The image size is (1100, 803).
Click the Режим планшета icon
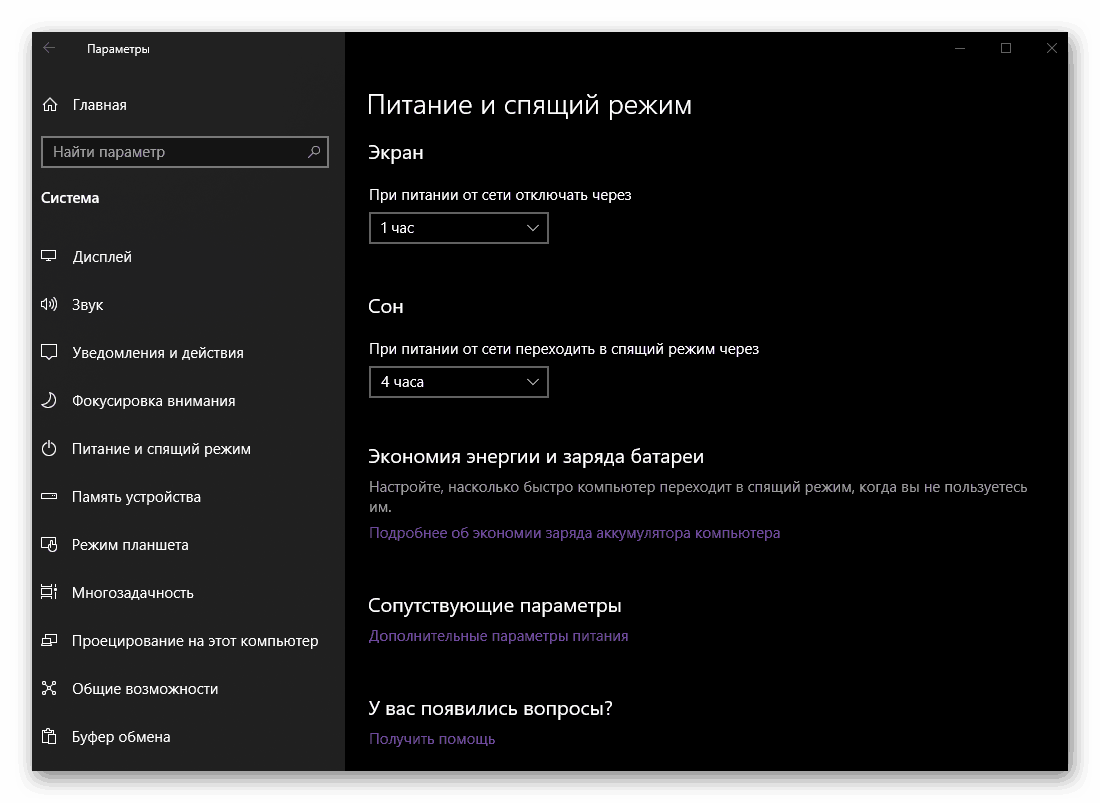(x=49, y=544)
